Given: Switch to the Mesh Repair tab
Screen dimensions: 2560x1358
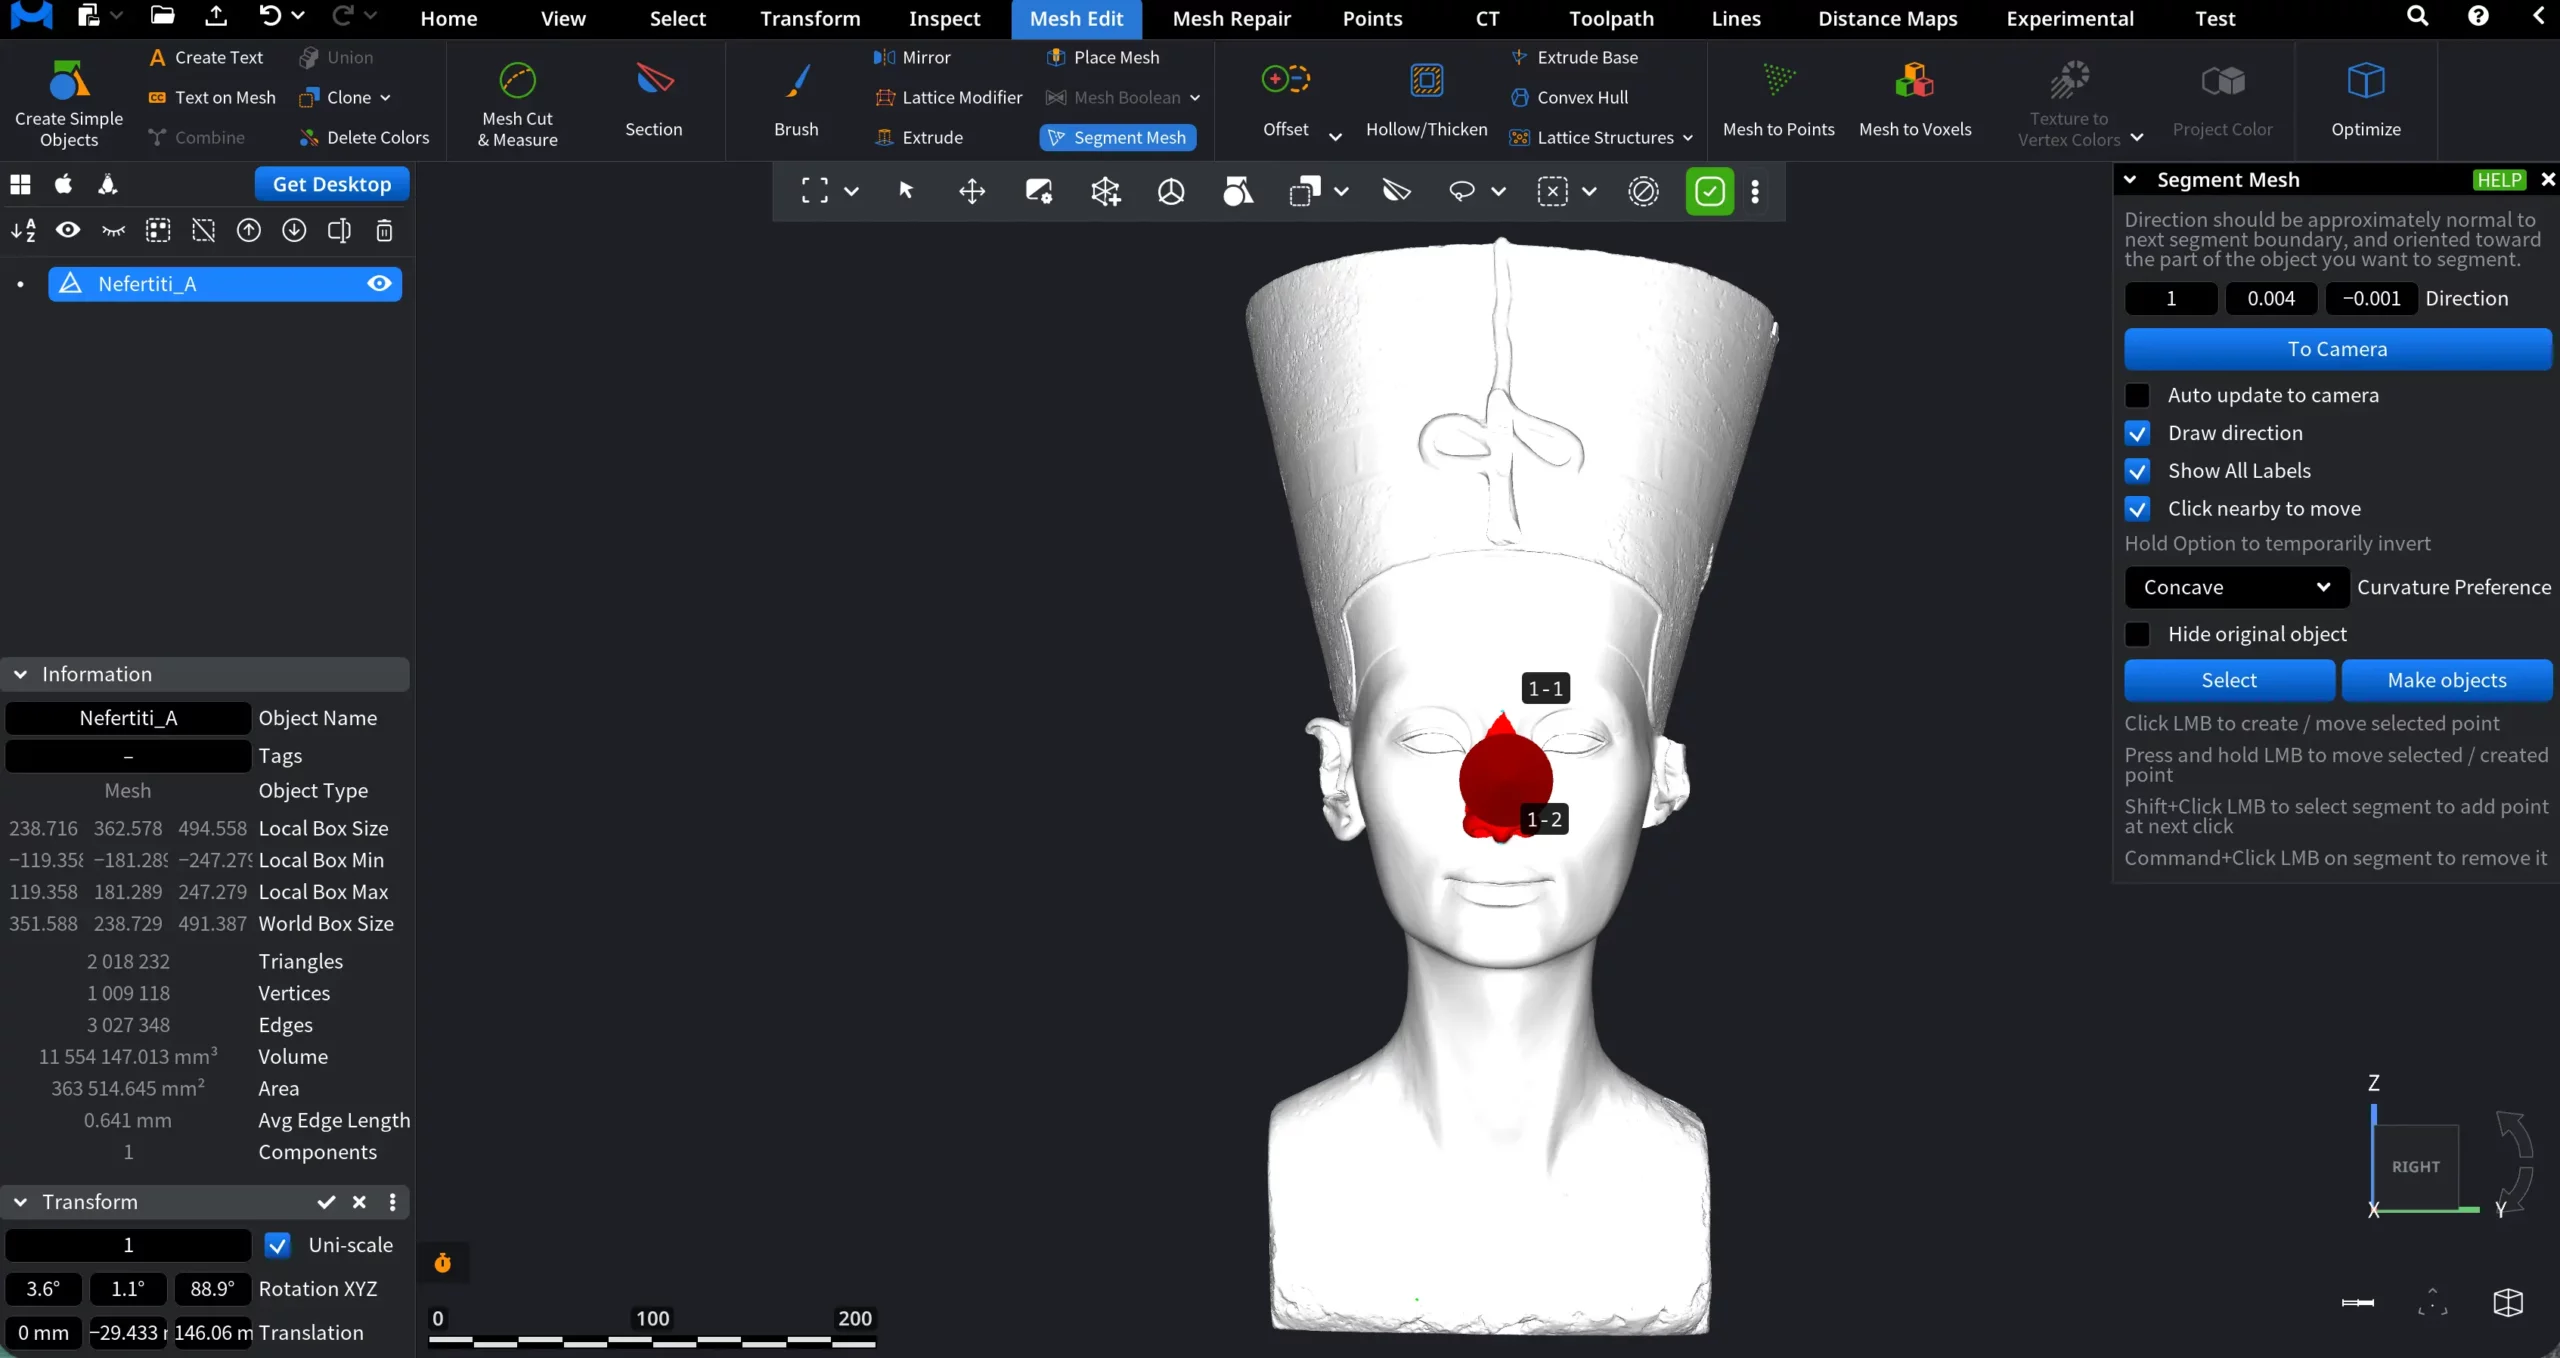Looking at the screenshot, I should 1231,18.
